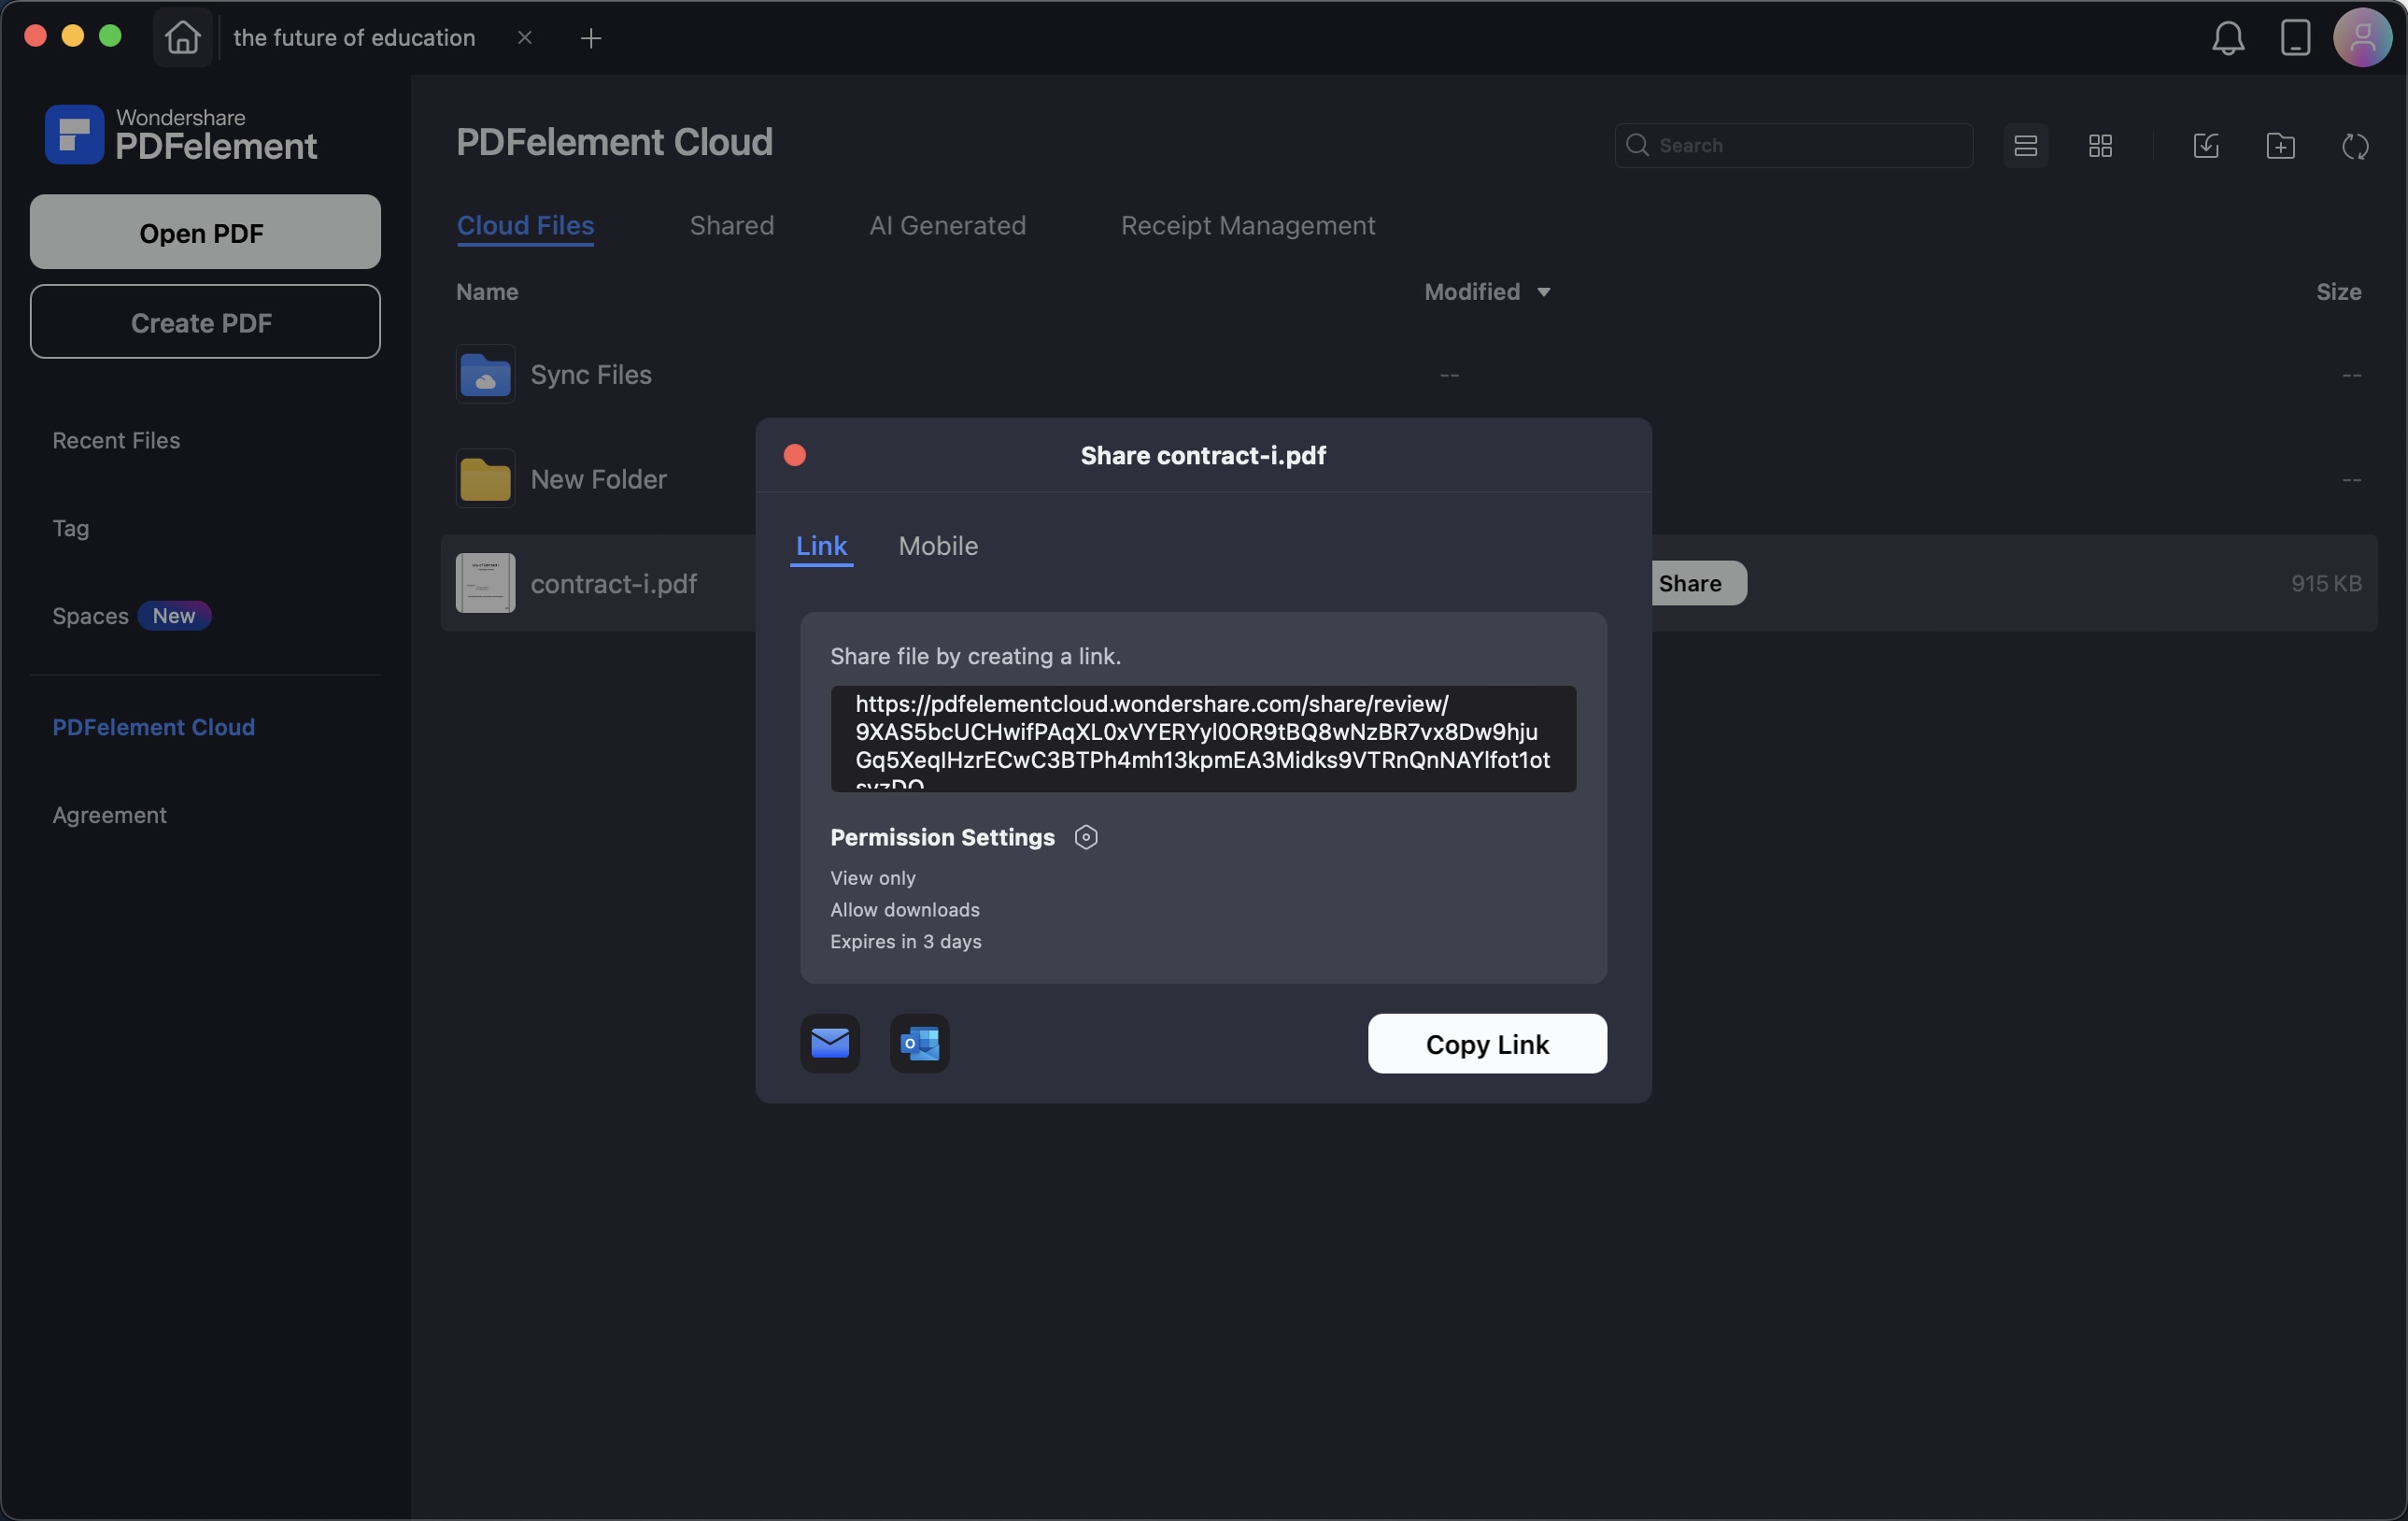Viewport: 2408px width, 1521px height.
Task: Select the Sync Files row name
Action: point(591,374)
